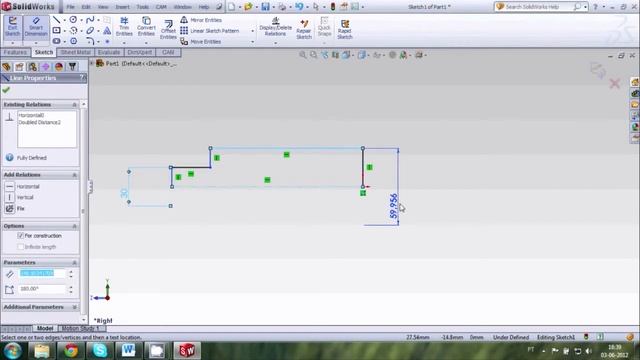Add Fix relation
Viewport: 640px width, 360px height.
click(x=15, y=209)
